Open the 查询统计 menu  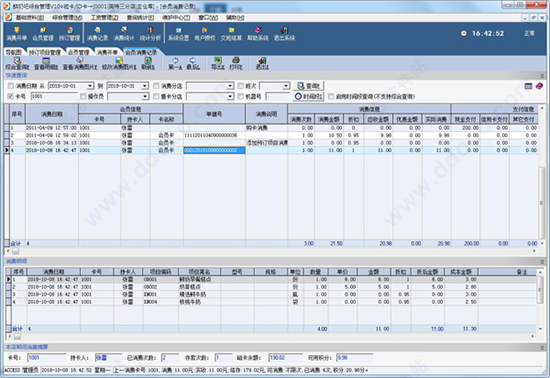[x=140, y=17]
